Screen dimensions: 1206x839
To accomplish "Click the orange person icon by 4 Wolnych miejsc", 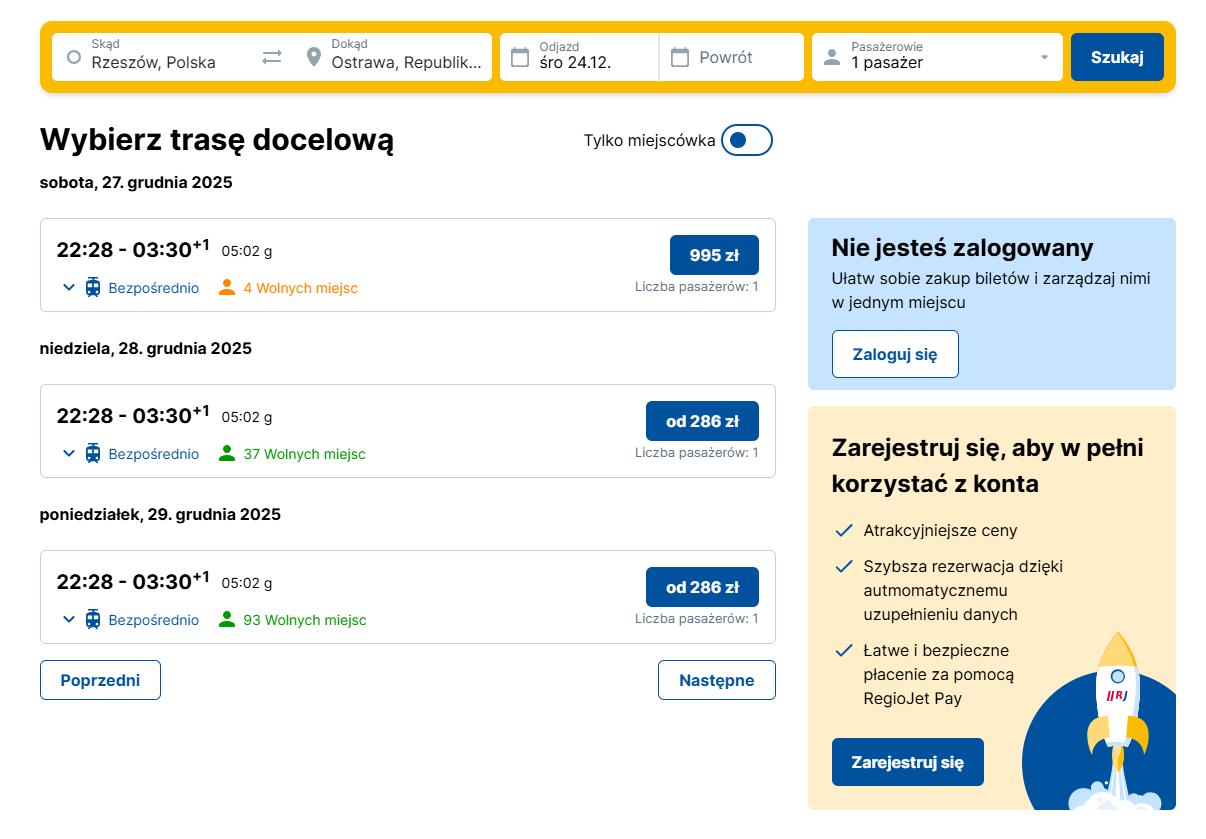I will (x=227, y=288).
